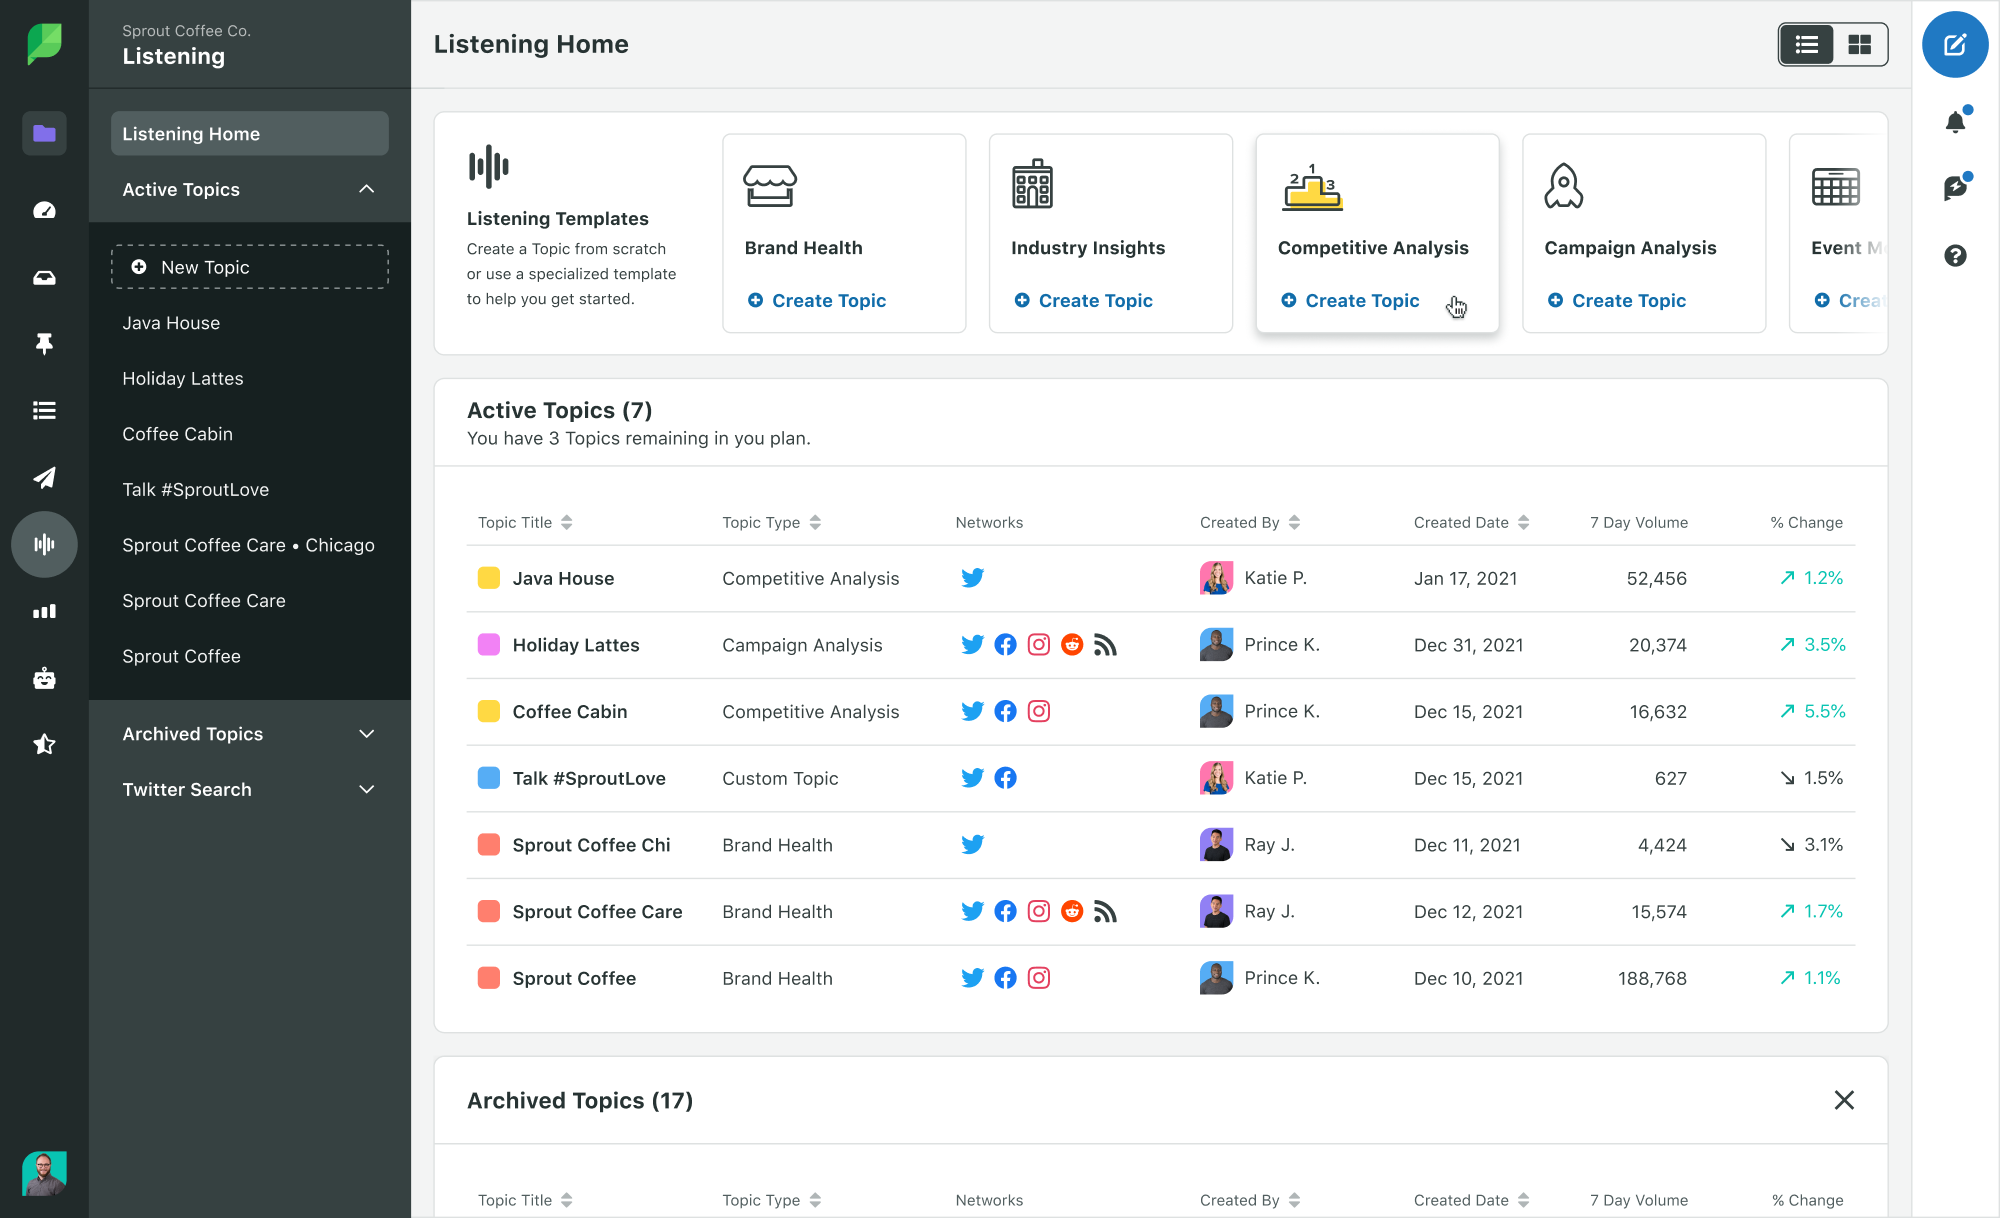The image size is (2000, 1218).
Task: Toggle grid view layout button
Action: 1860,44
